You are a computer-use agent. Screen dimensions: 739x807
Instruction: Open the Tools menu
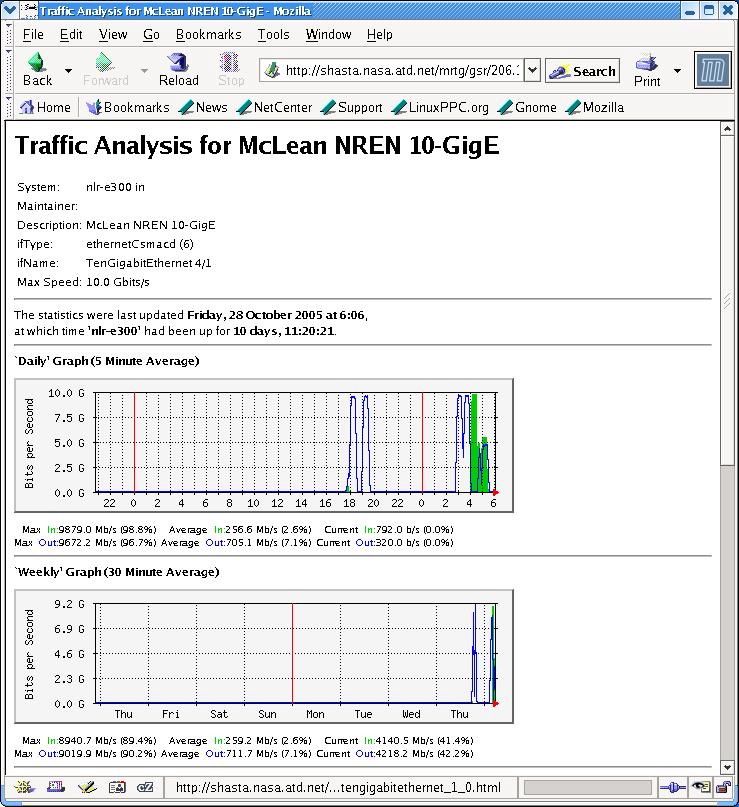pos(273,34)
